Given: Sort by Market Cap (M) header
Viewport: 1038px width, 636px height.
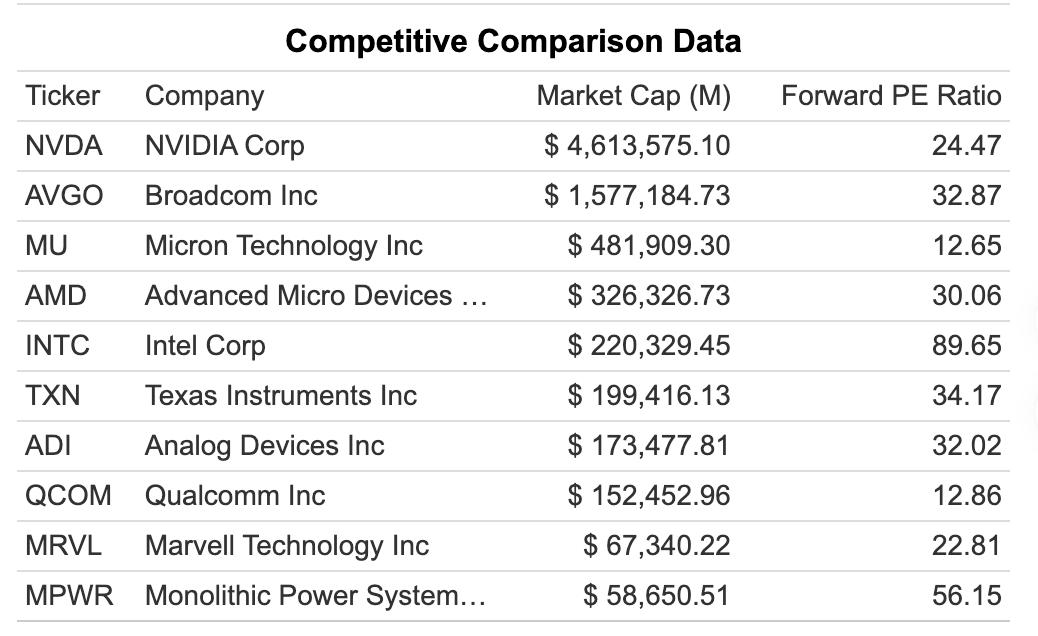Looking at the screenshot, I should 633,96.
